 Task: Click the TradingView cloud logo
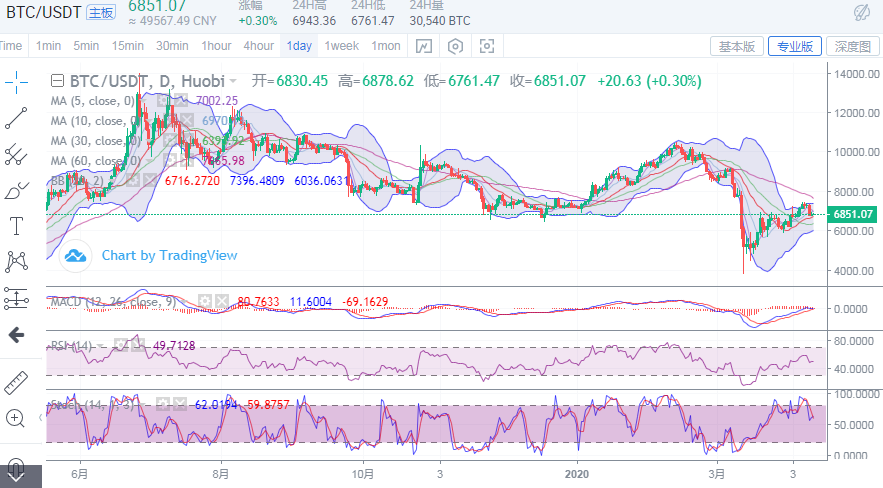click(75, 256)
